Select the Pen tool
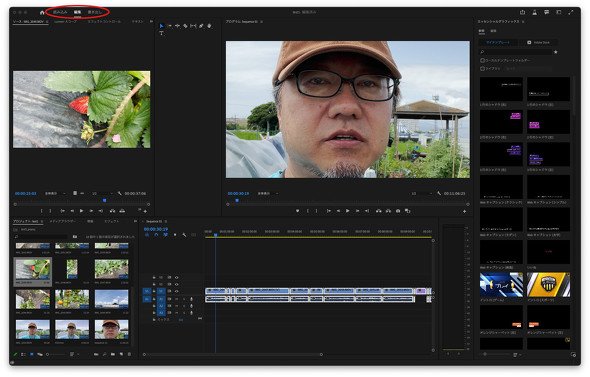This screenshot has height=377, width=590. tap(201, 26)
